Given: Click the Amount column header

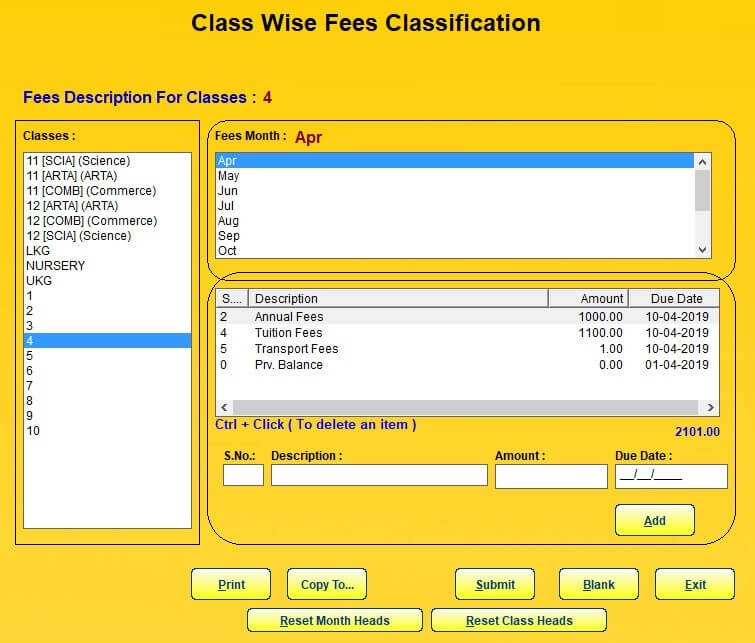Looking at the screenshot, I should pos(588,298).
